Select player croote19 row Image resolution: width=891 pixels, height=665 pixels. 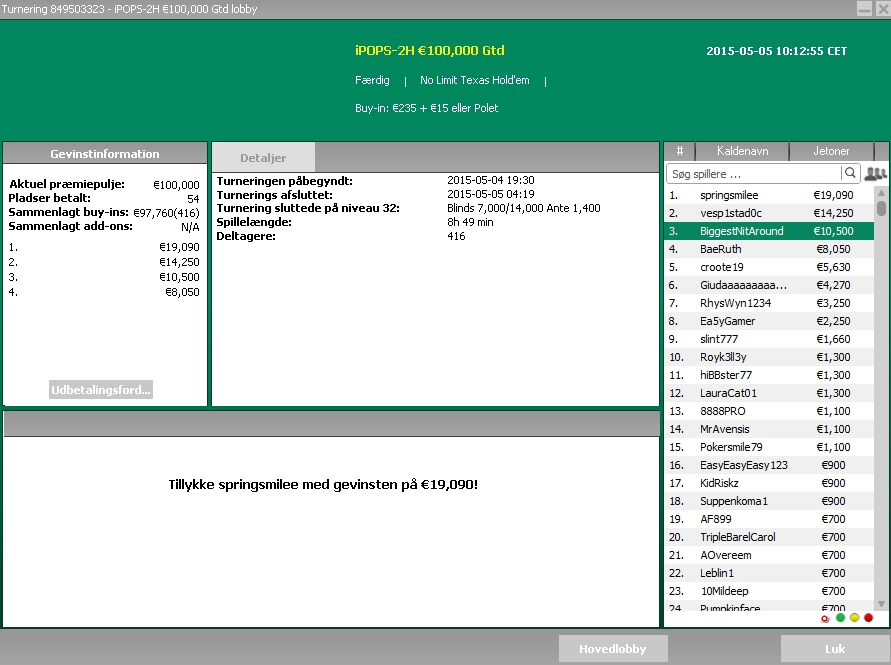coord(769,267)
